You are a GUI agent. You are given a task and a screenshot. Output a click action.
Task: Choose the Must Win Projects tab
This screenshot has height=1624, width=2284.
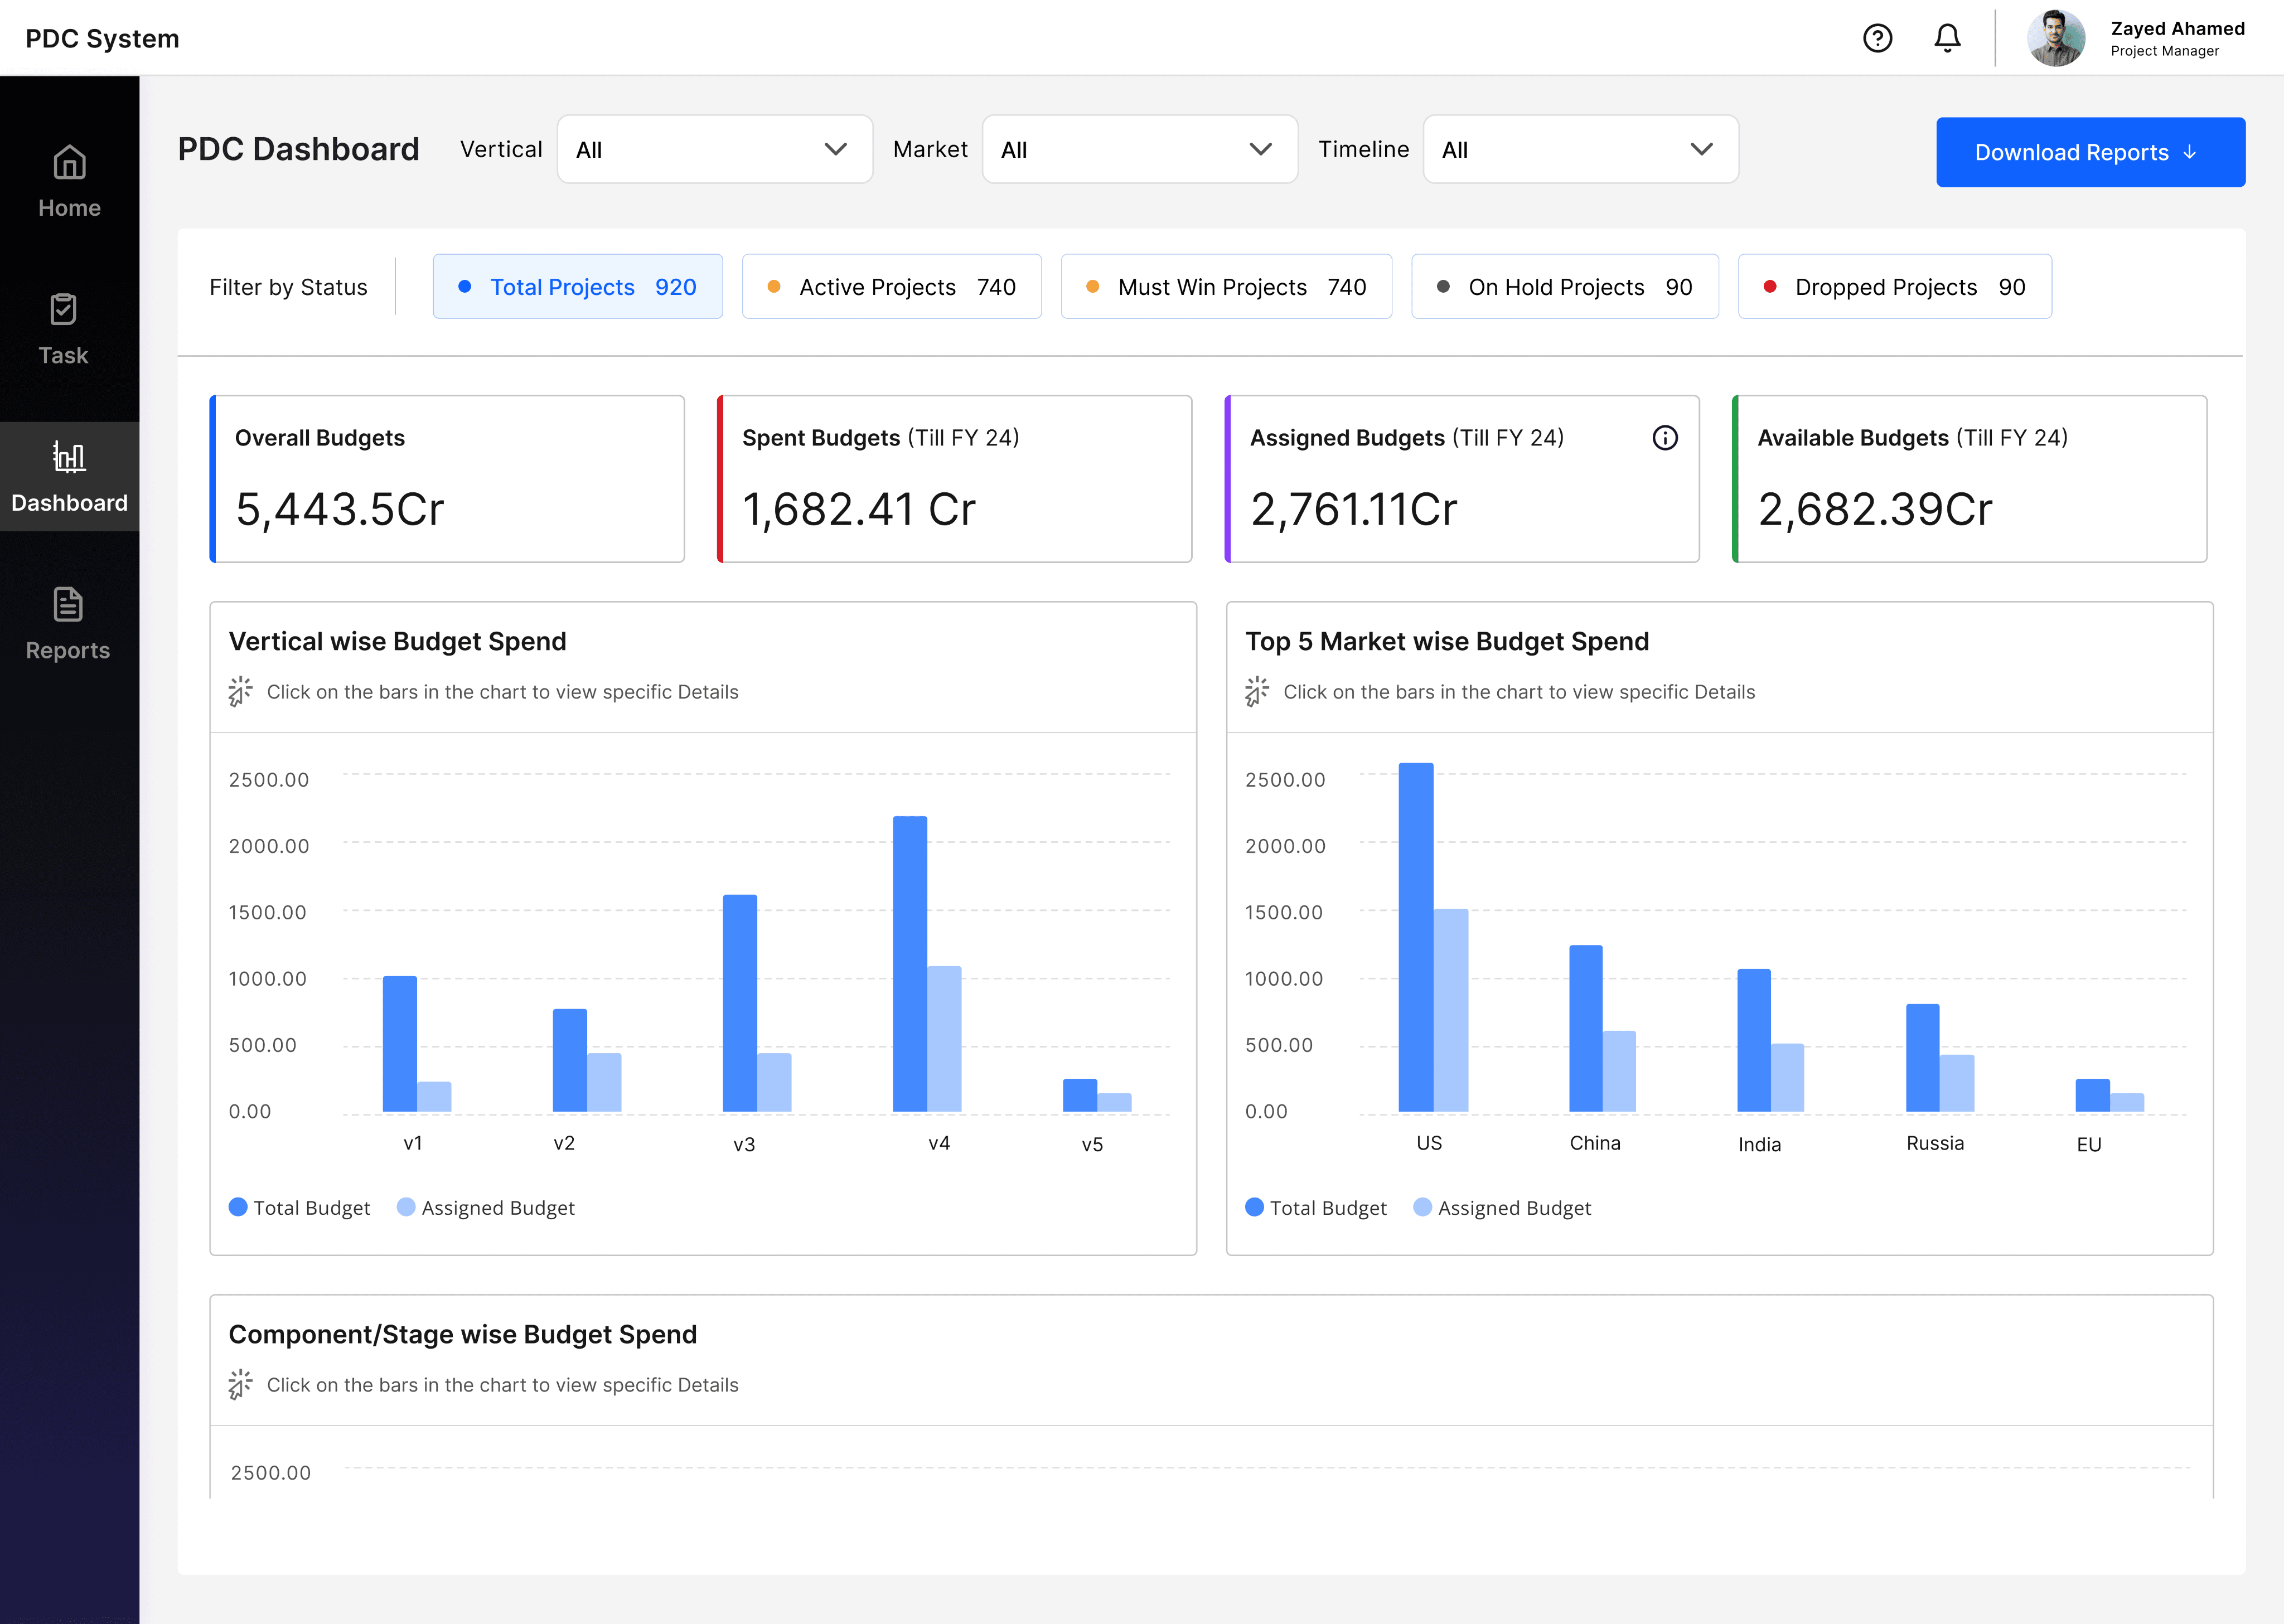pos(1225,287)
